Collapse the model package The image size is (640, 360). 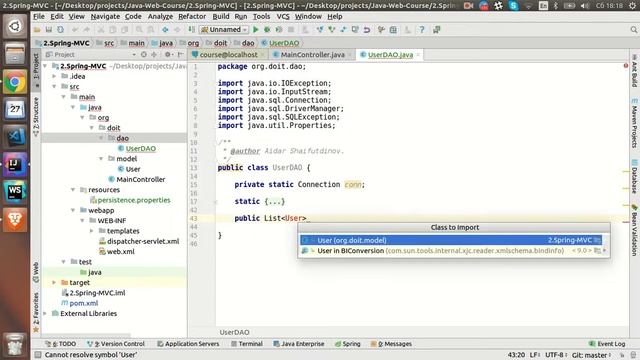(x=101, y=159)
